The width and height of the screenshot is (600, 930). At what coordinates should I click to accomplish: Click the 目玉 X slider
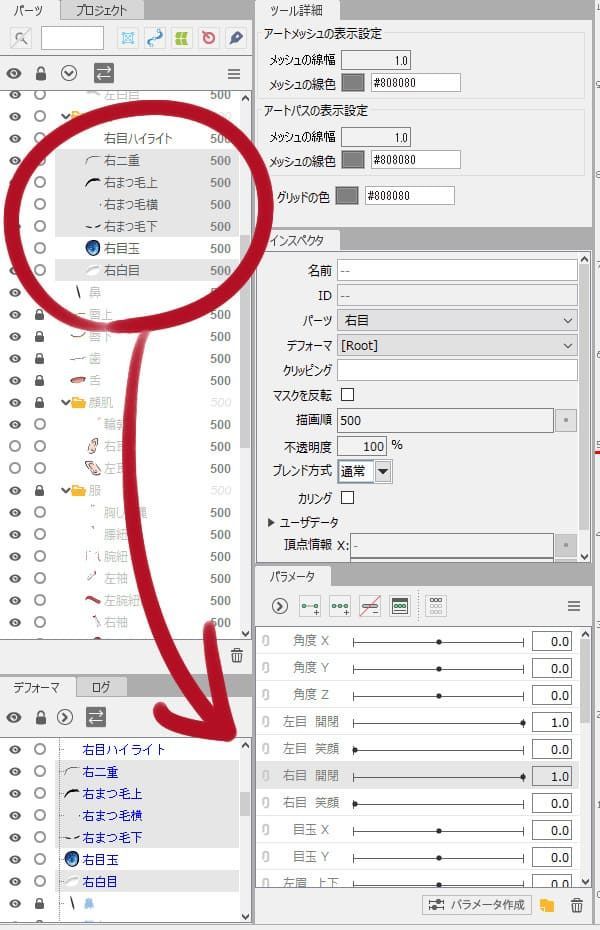[439, 830]
